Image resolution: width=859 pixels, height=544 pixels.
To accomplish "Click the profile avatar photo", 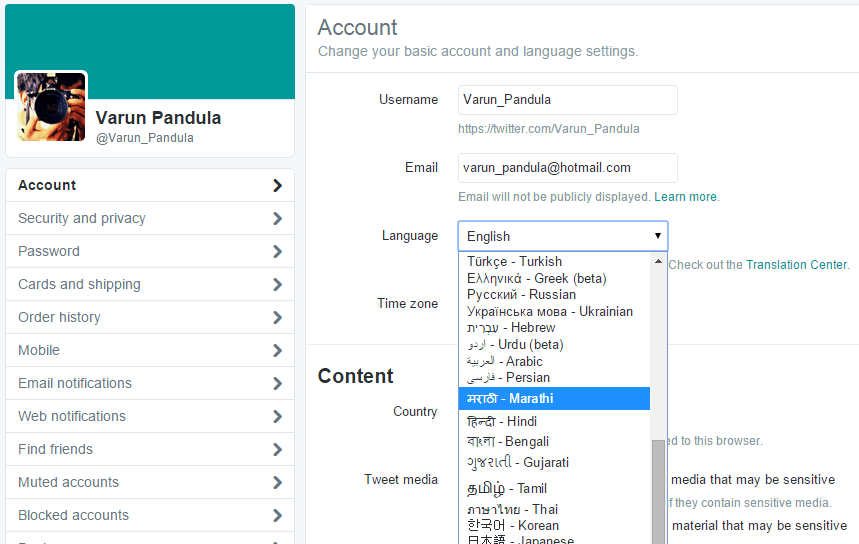I will (51, 106).
